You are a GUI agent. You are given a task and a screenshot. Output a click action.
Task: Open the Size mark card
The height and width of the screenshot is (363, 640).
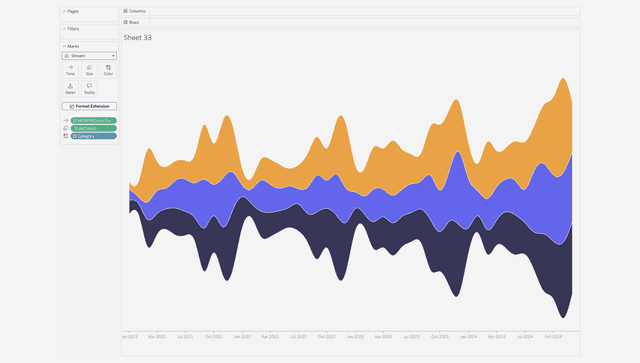pyautogui.click(x=89, y=70)
